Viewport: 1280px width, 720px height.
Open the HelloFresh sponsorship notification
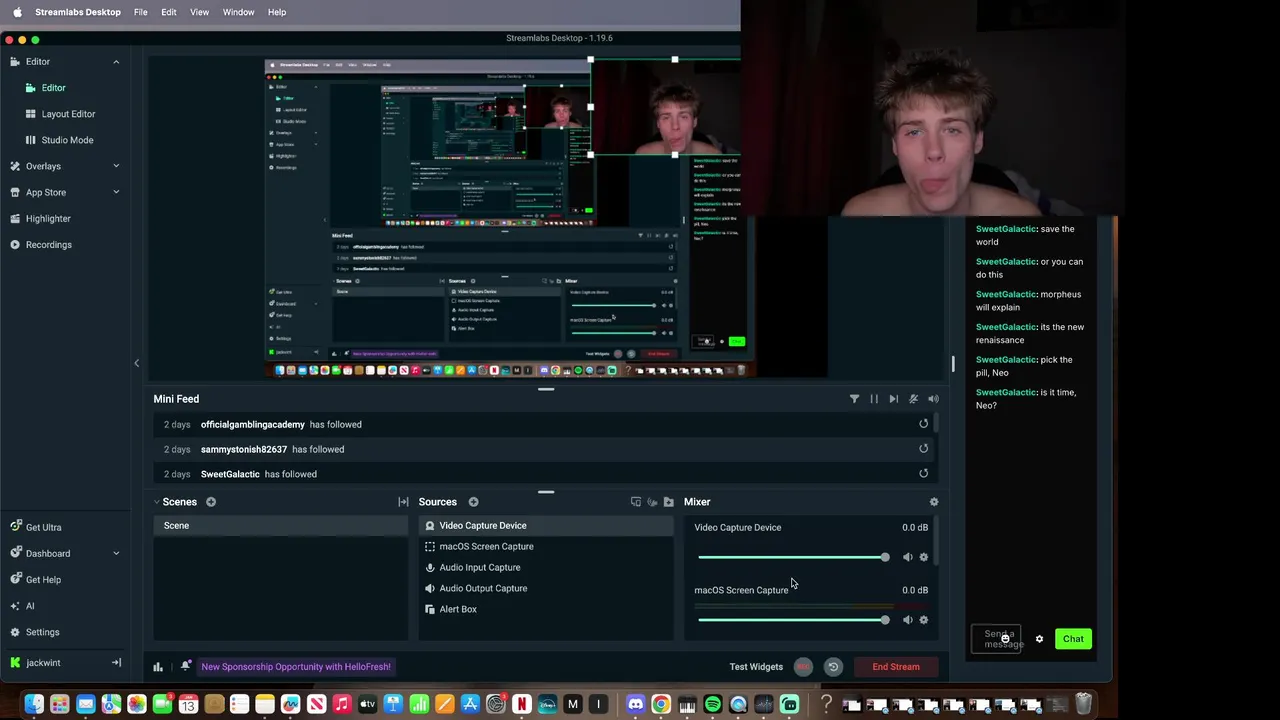tap(296, 667)
